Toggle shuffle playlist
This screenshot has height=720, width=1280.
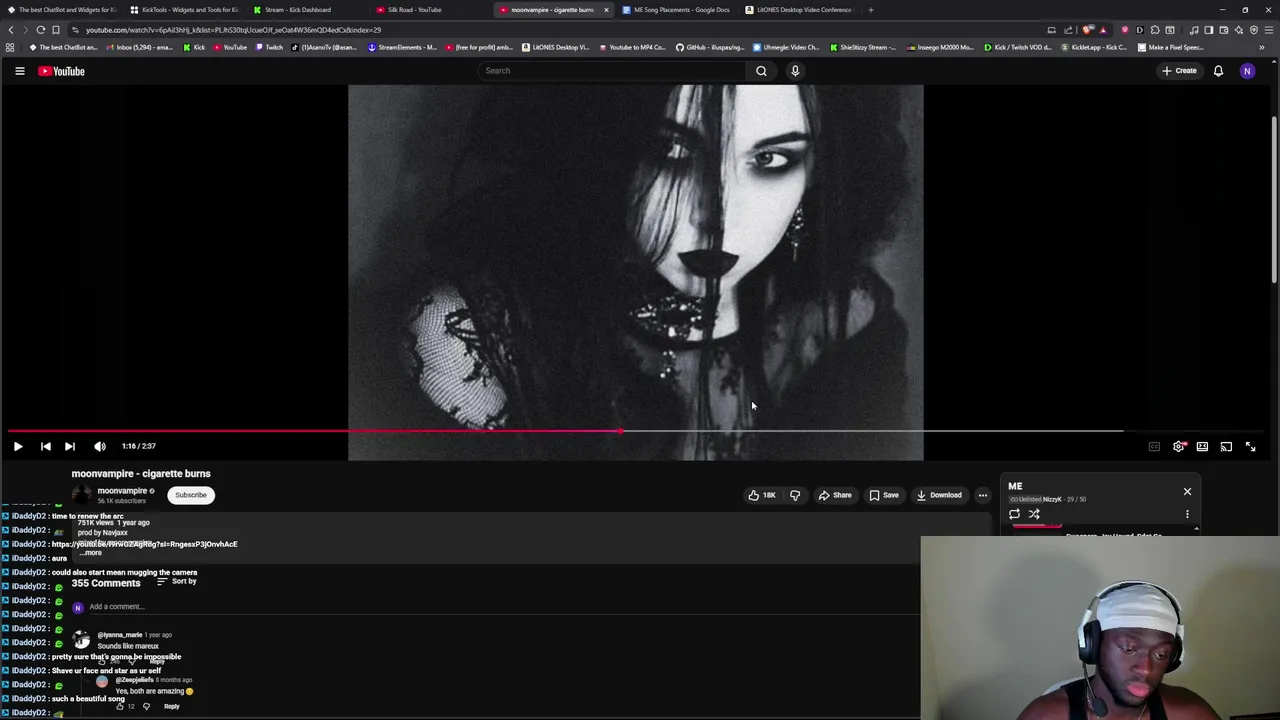pos(1034,514)
